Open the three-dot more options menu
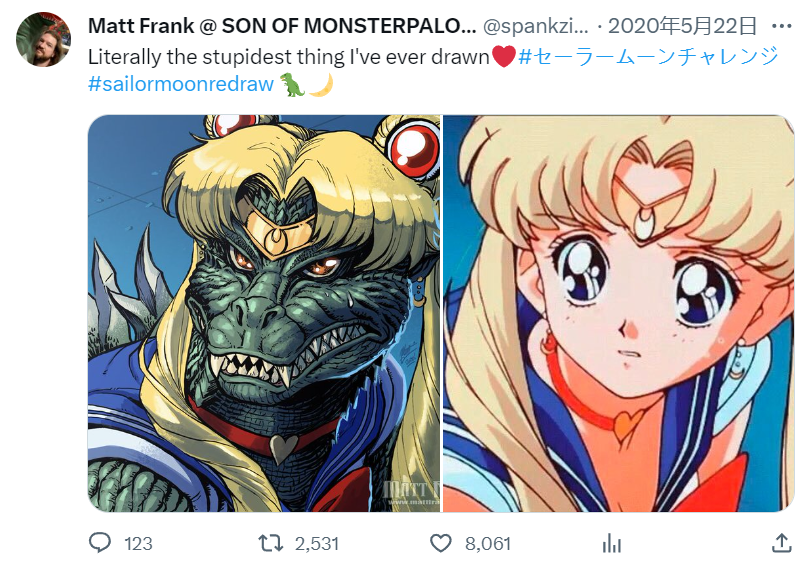811x561 pixels. tap(779, 25)
